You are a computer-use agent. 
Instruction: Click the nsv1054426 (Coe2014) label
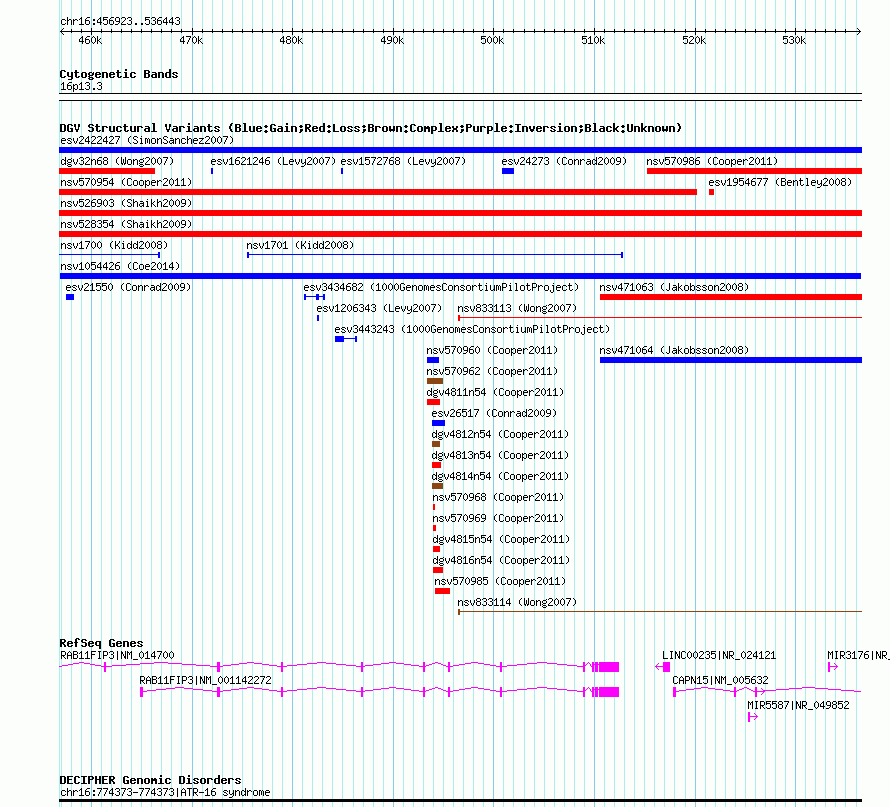[120, 266]
